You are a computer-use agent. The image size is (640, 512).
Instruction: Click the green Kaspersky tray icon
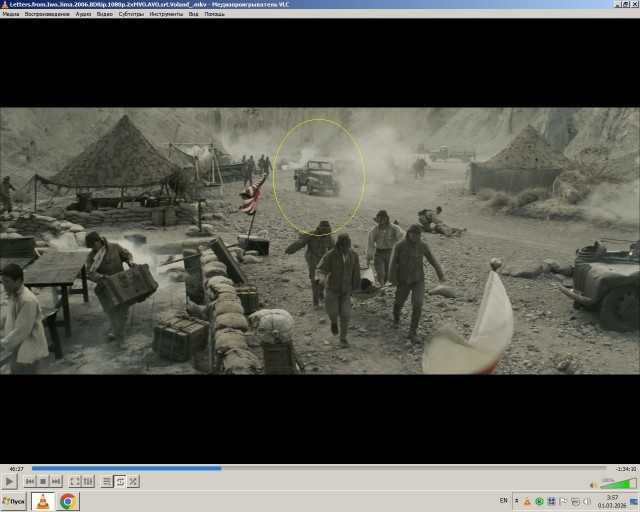tap(539, 501)
